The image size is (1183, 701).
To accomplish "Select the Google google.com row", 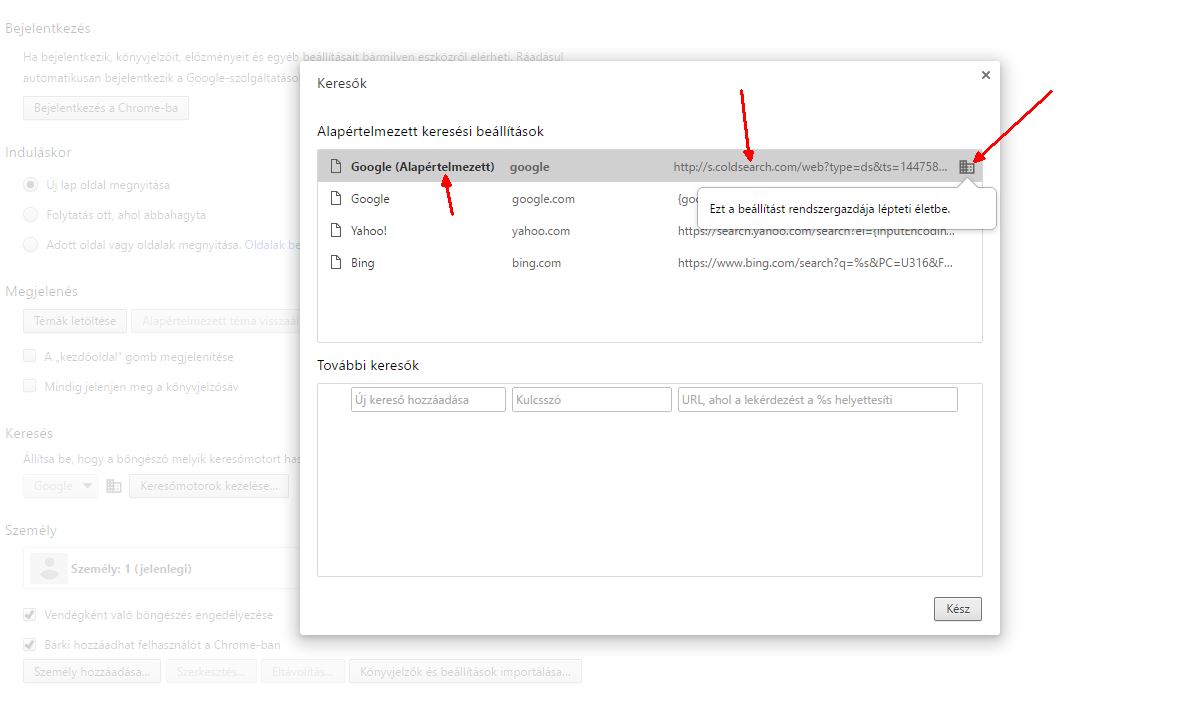I will click(x=650, y=198).
